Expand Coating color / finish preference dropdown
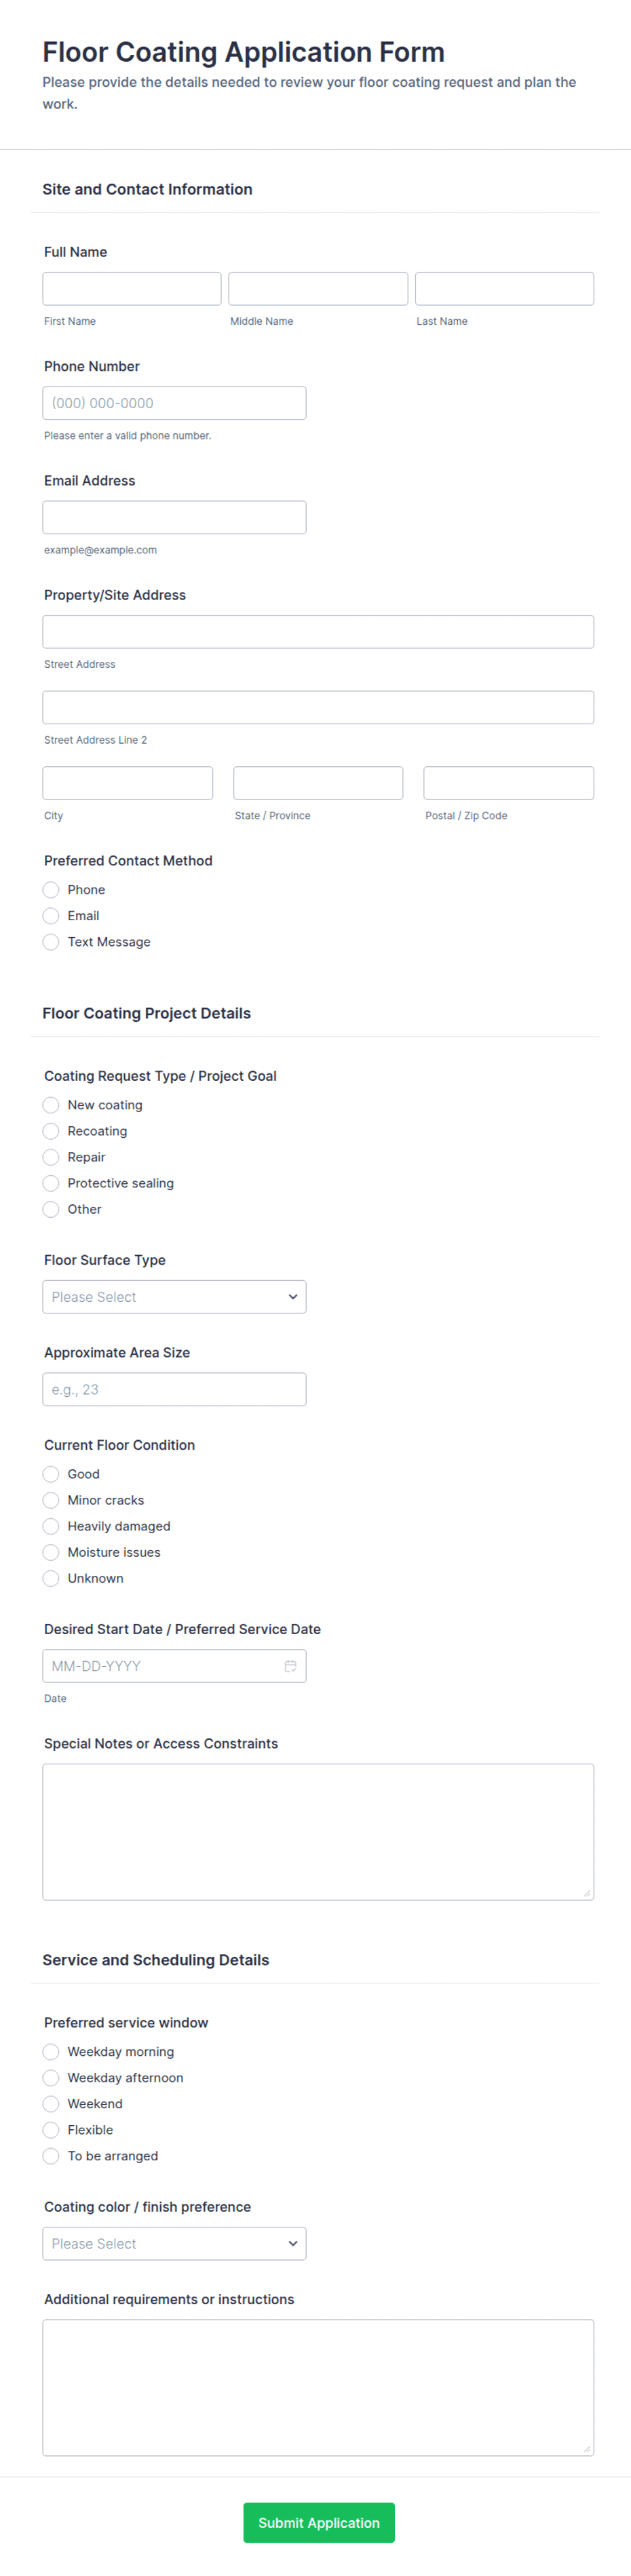This screenshot has width=631, height=2576. (x=174, y=2244)
